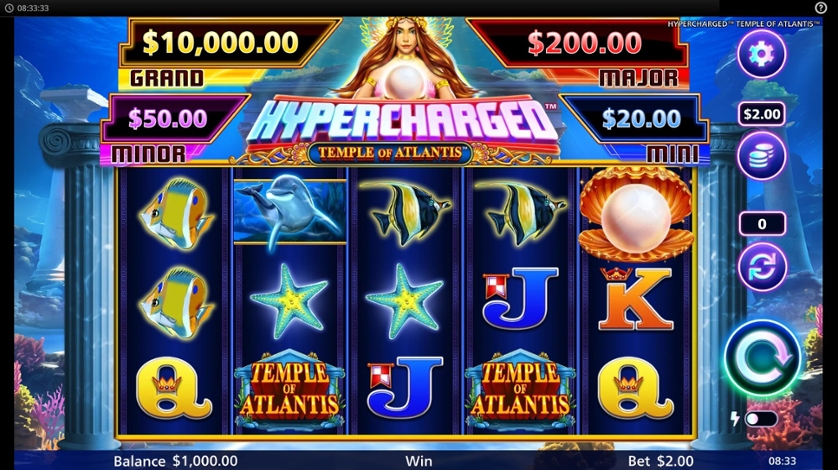Spin the reels with the big circular arrow

[x=763, y=358]
